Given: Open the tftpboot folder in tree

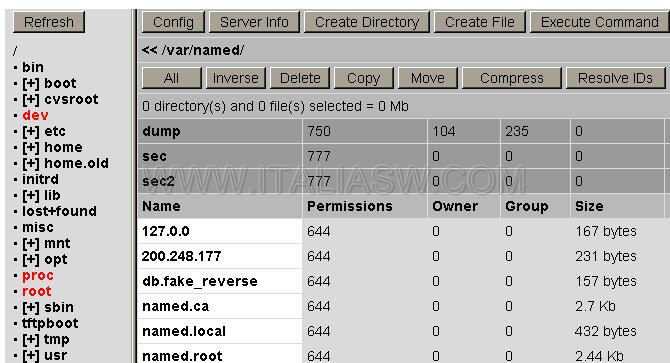Looking at the screenshot, I should click(x=50, y=323).
